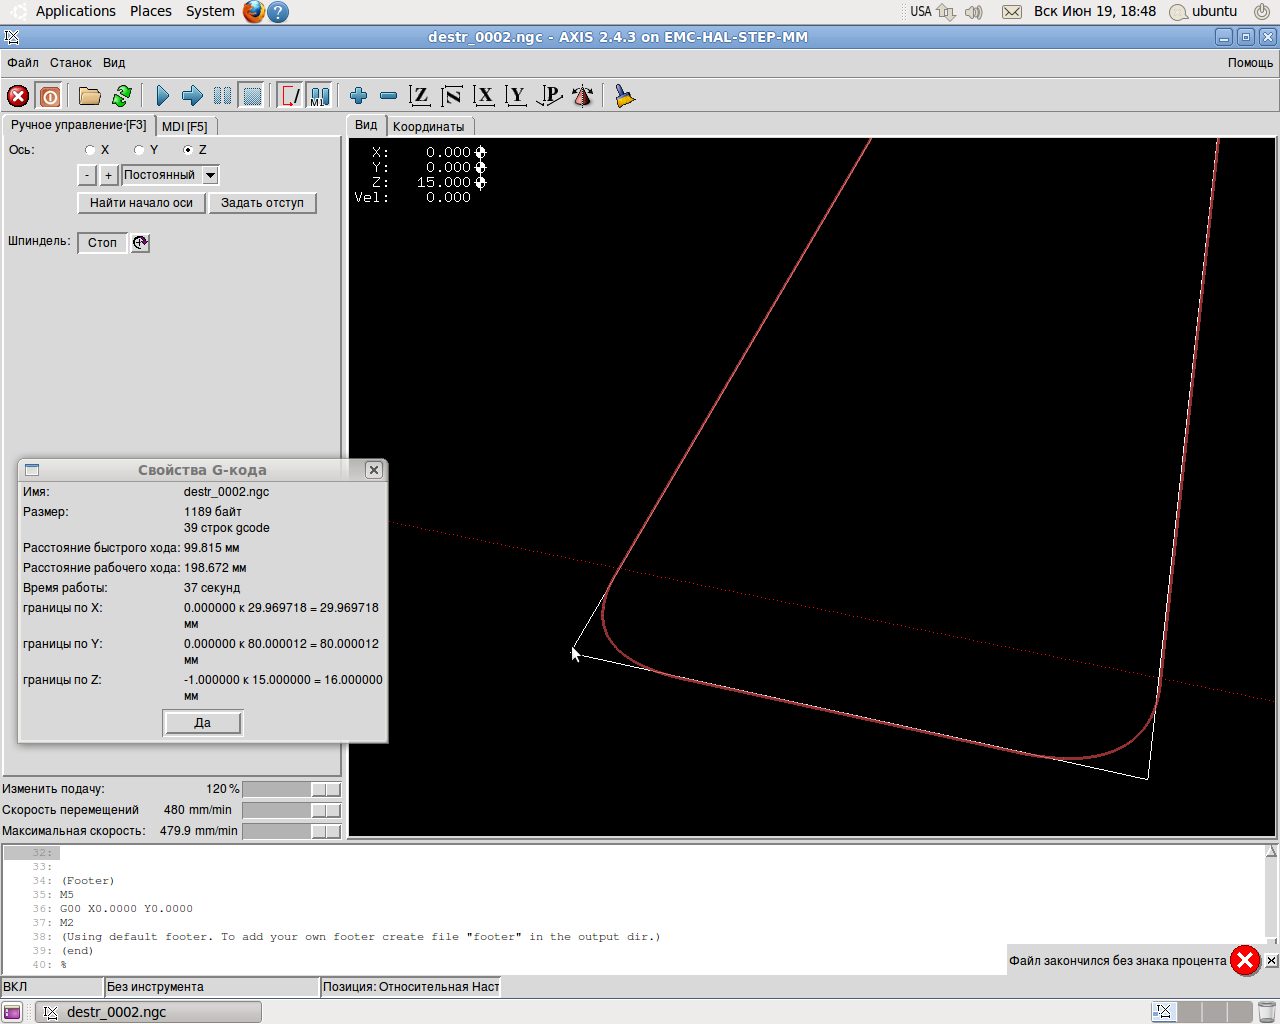Close the Свойства G-кода dialog
The width and height of the screenshot is (1280, 1024).
pyautogui.click(x=374, y=470)
